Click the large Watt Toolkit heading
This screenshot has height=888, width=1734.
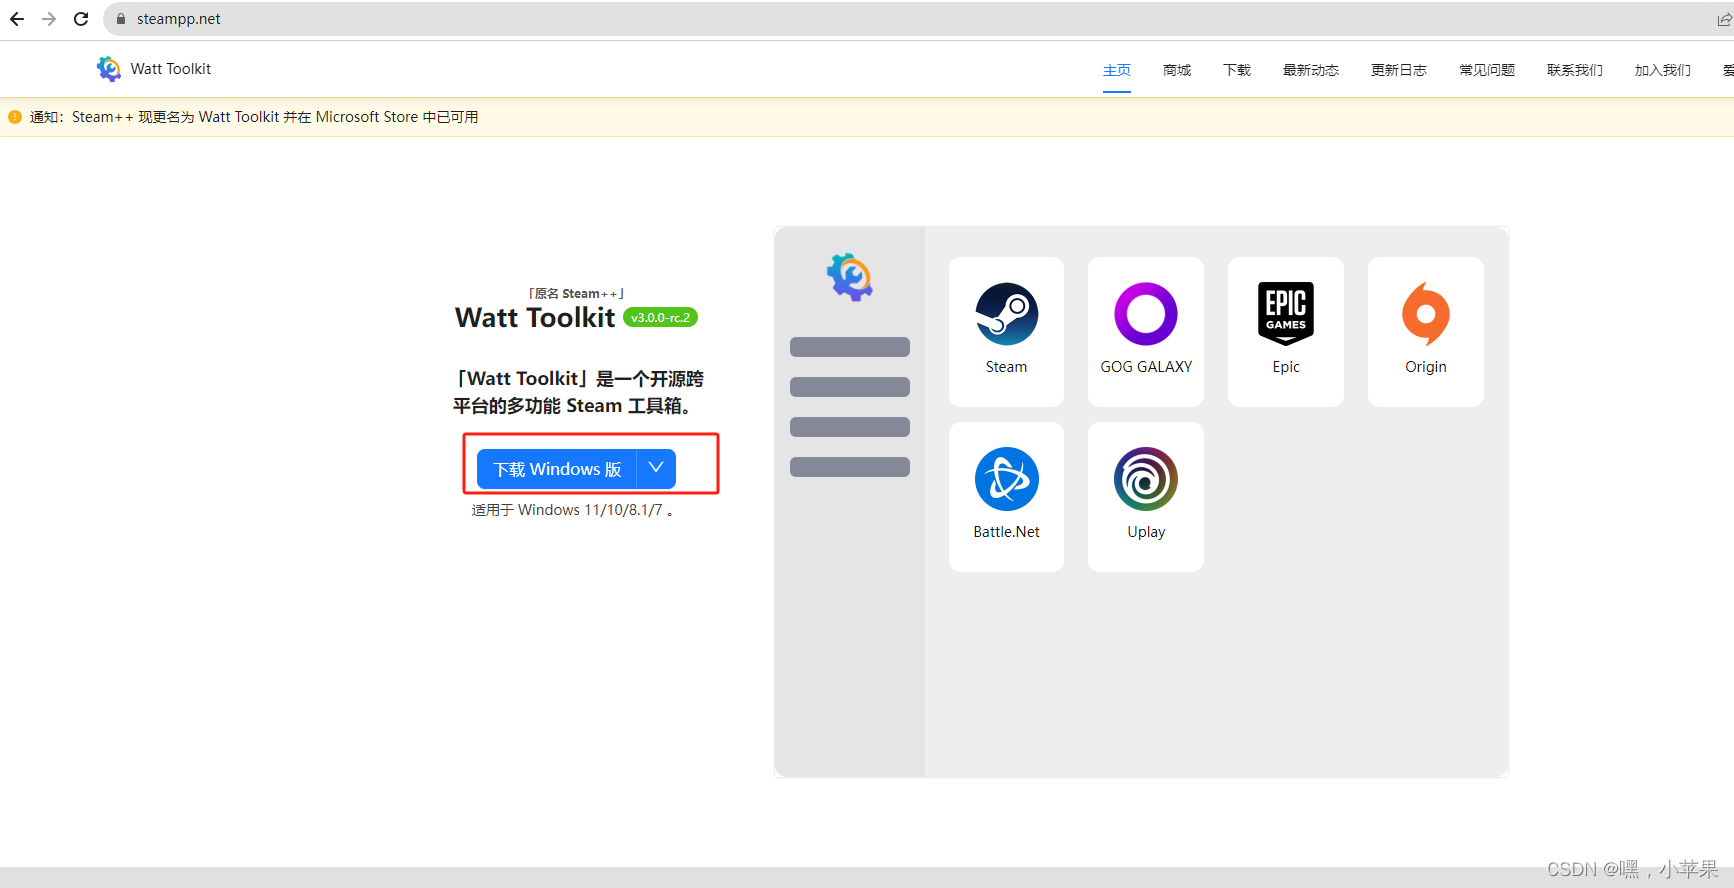[x=535, y=317]
